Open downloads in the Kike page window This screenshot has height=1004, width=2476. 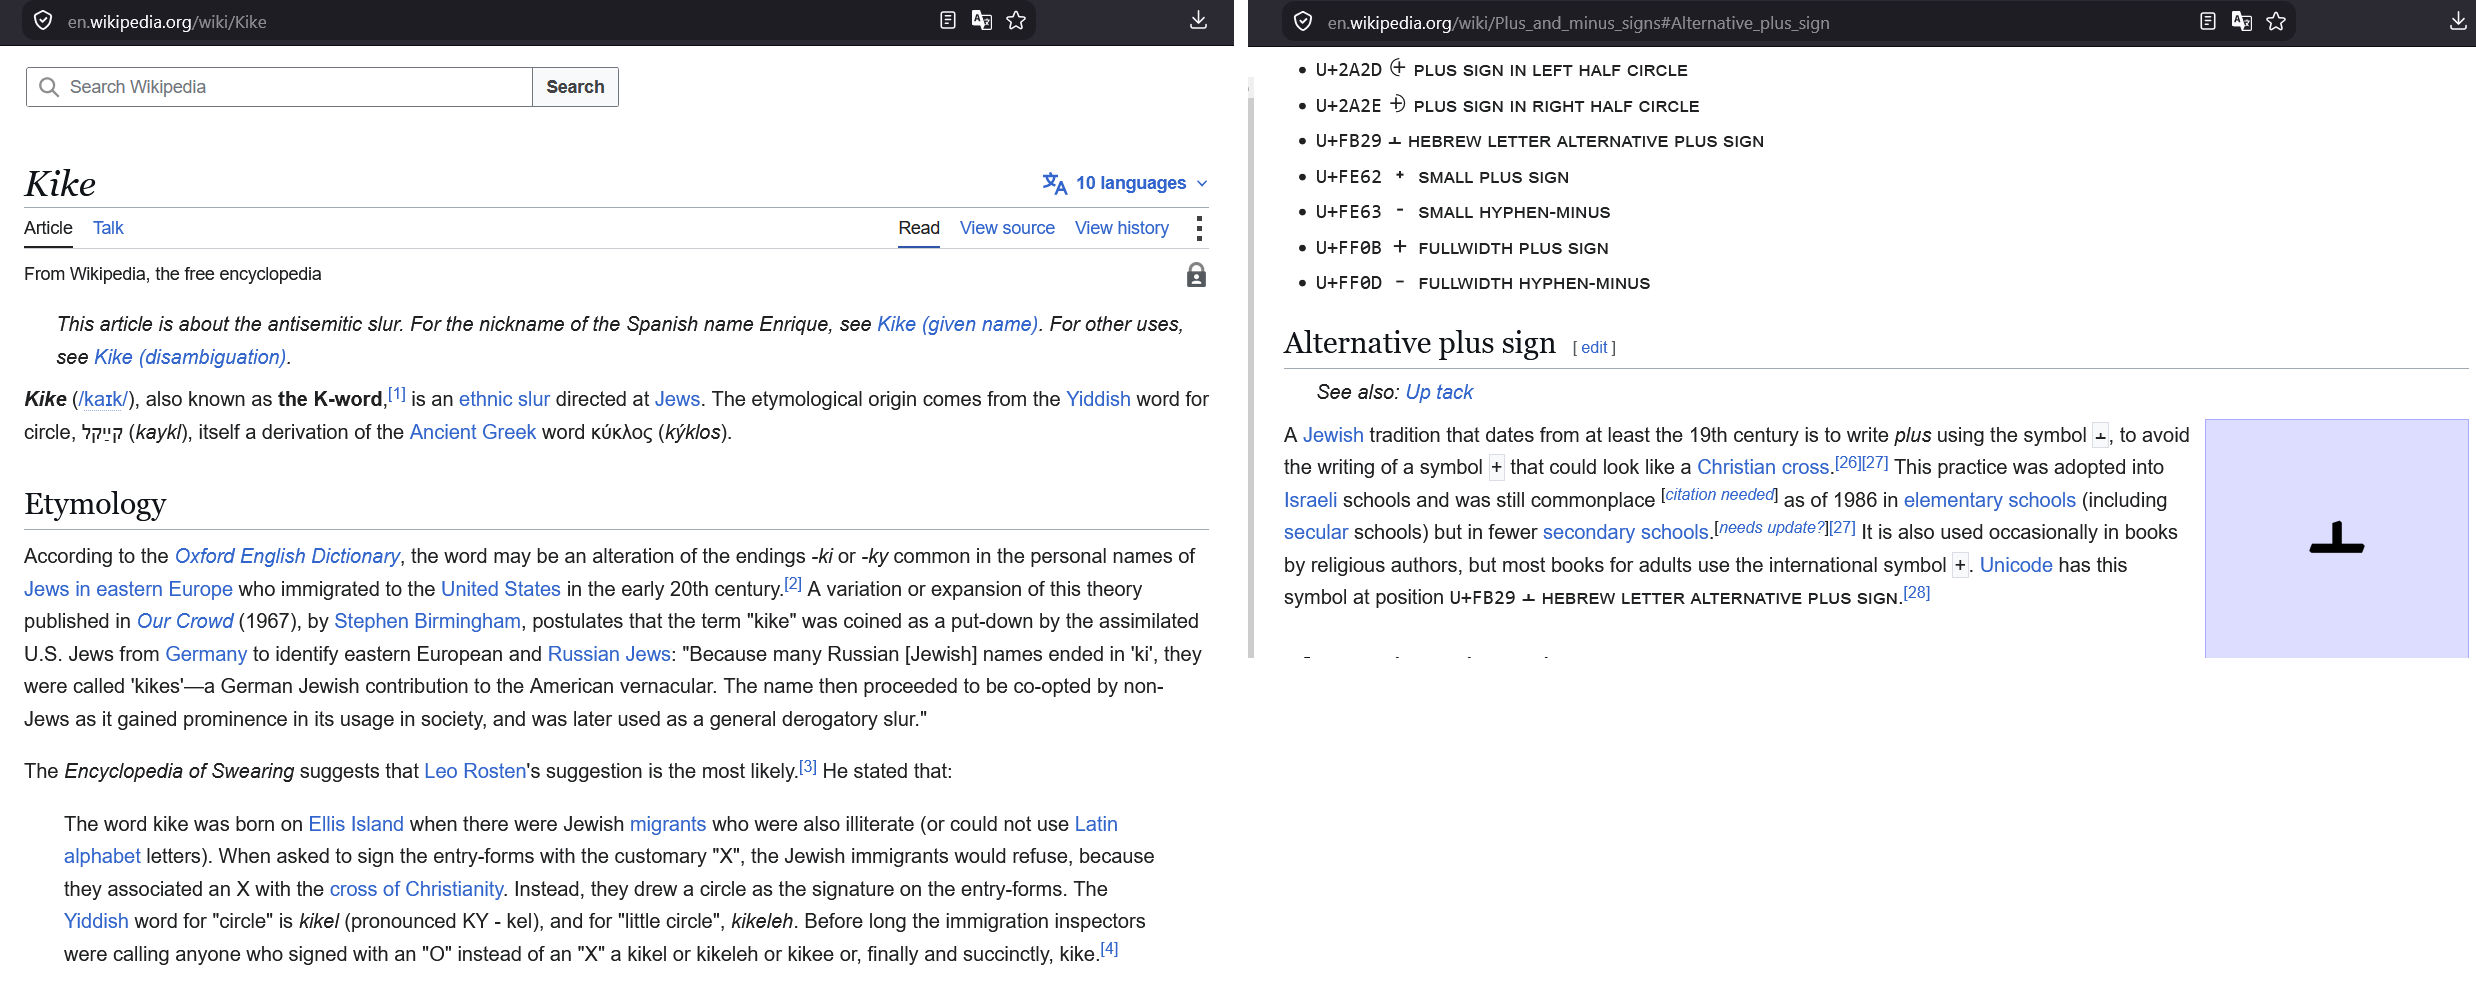(x=1198, y=21)
